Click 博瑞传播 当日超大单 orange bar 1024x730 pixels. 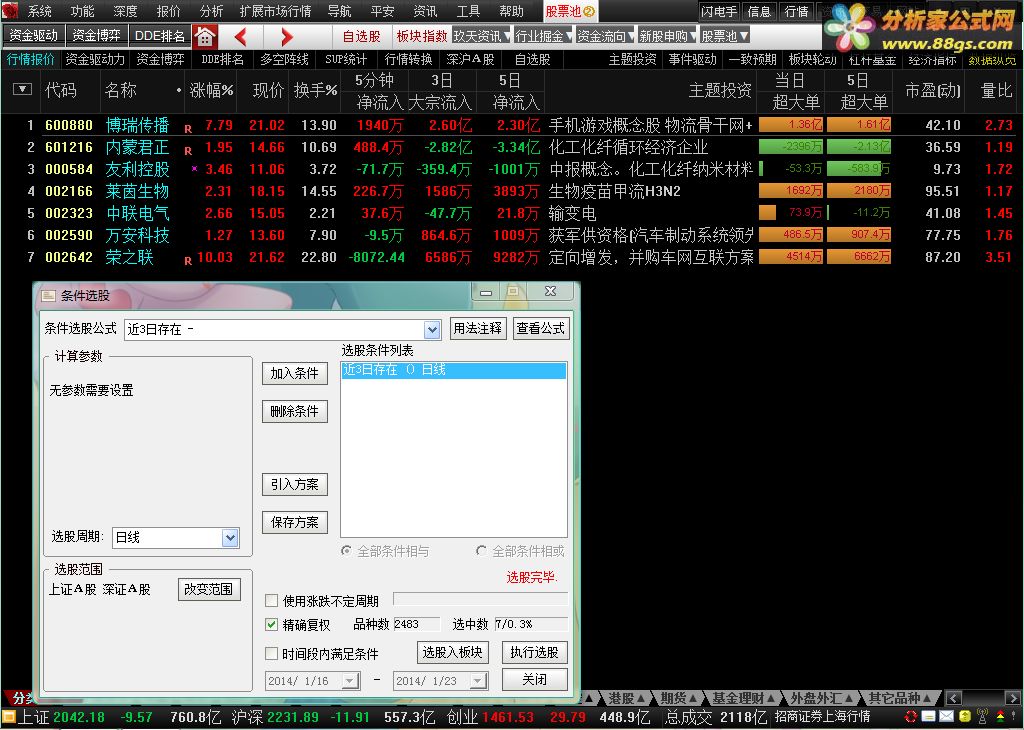coord(791,125)
